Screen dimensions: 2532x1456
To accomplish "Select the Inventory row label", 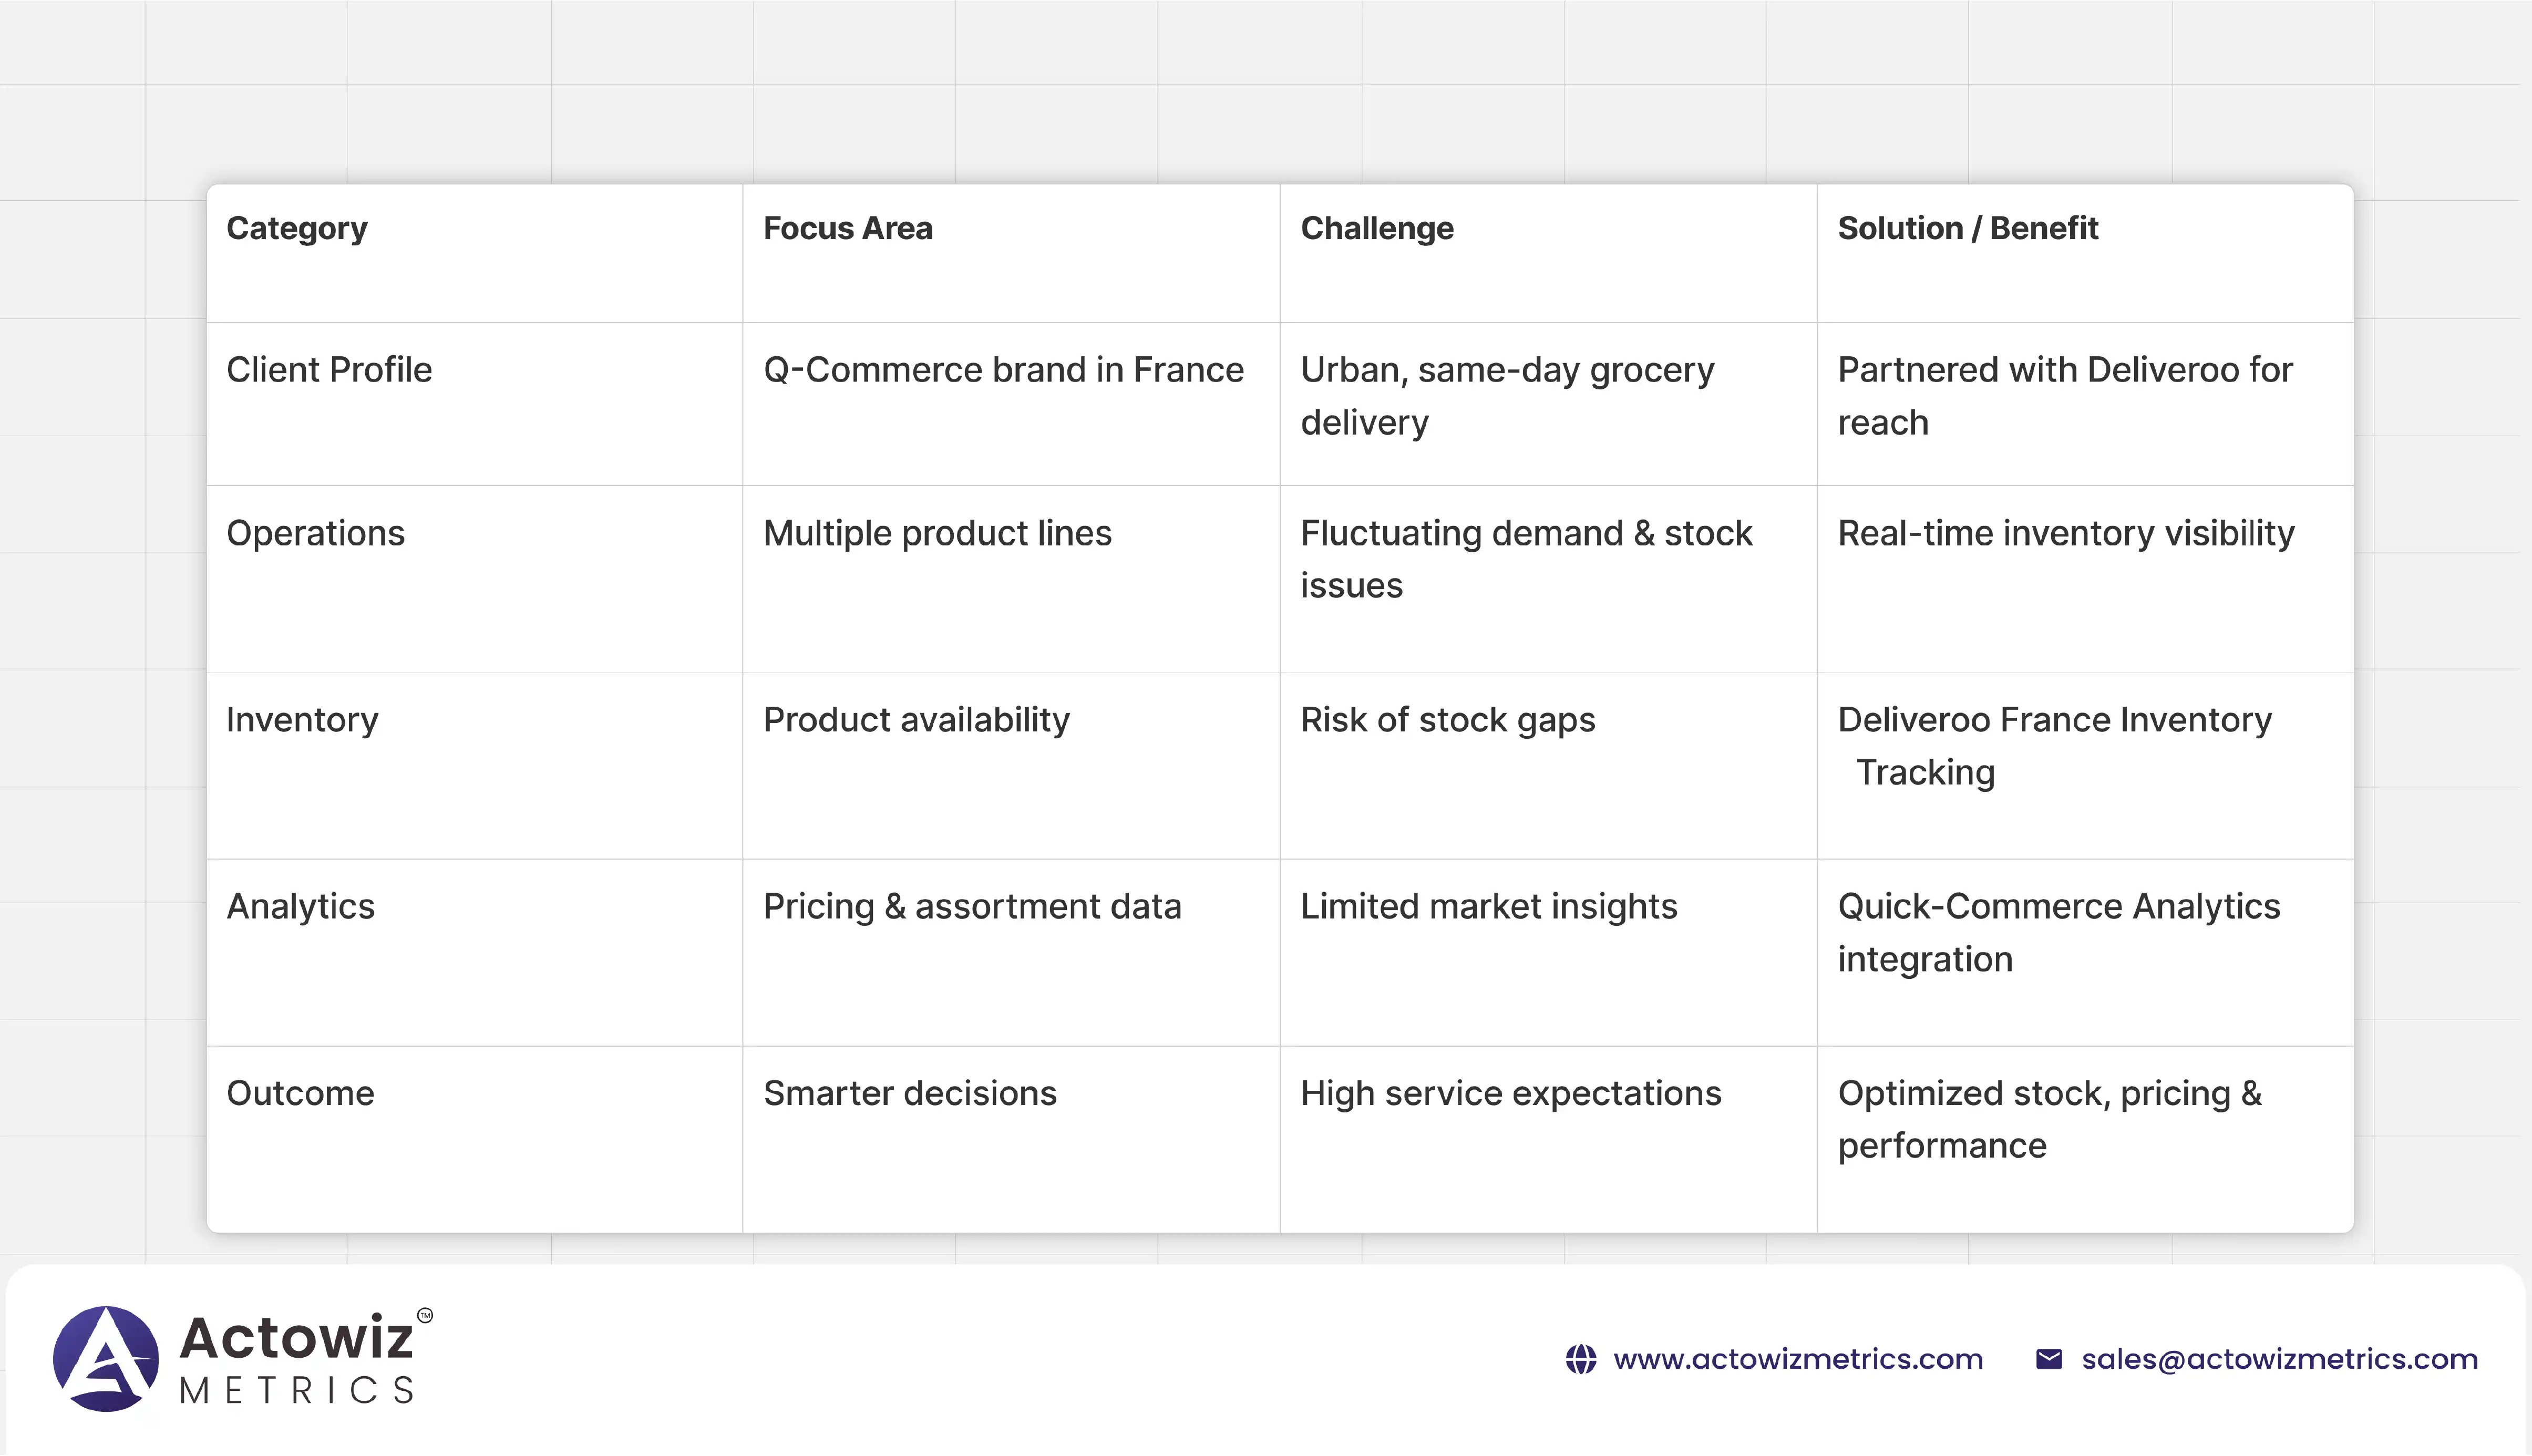I will (x=302, y=720).
